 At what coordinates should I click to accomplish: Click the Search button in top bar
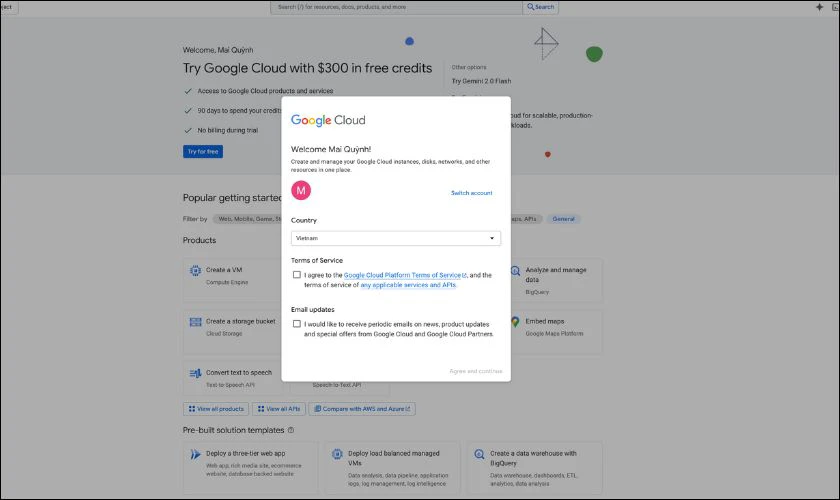(x=541, y=7)
